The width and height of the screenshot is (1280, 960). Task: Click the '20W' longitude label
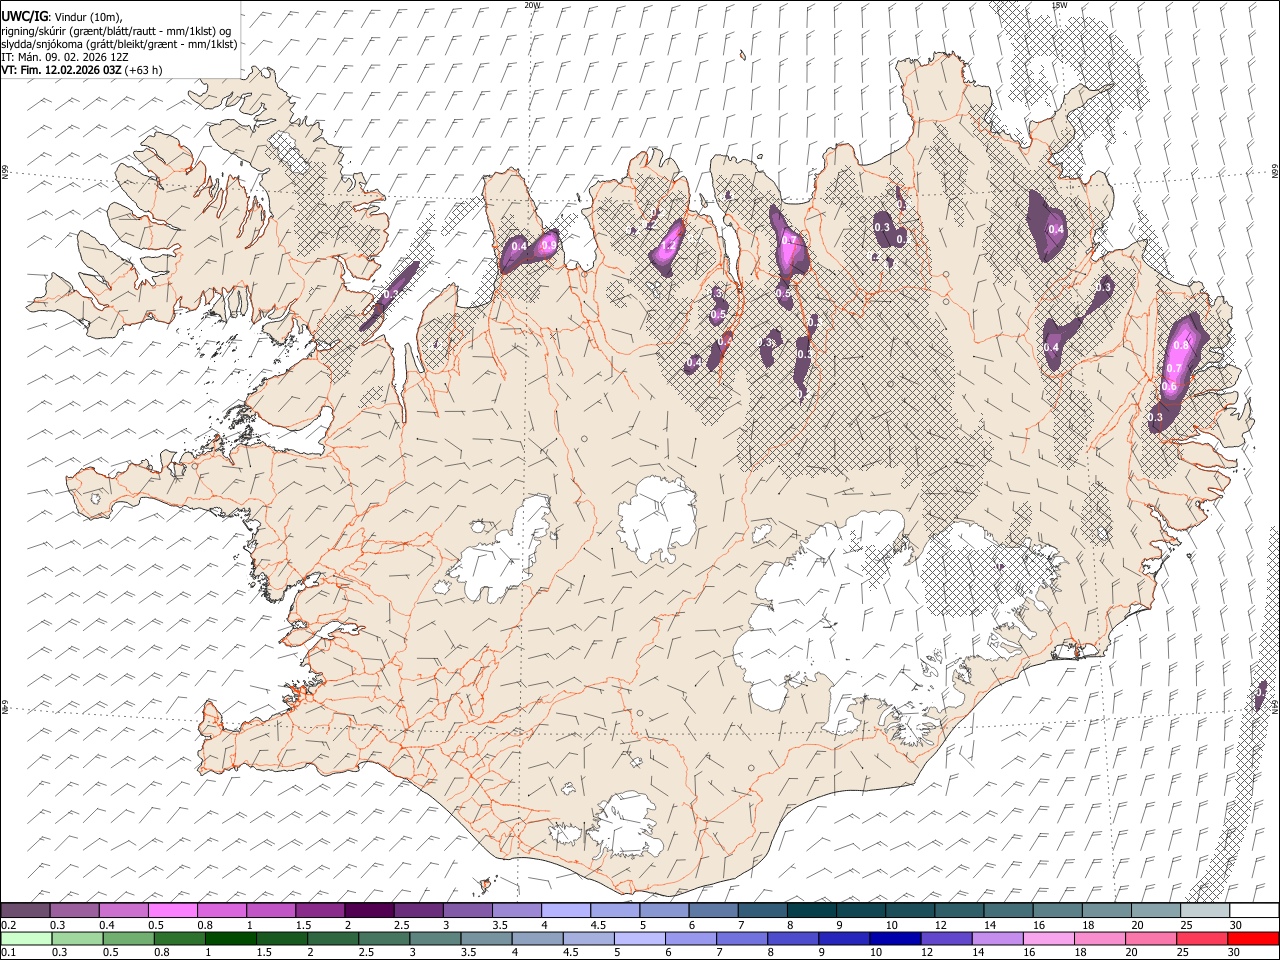pos(532,5)
